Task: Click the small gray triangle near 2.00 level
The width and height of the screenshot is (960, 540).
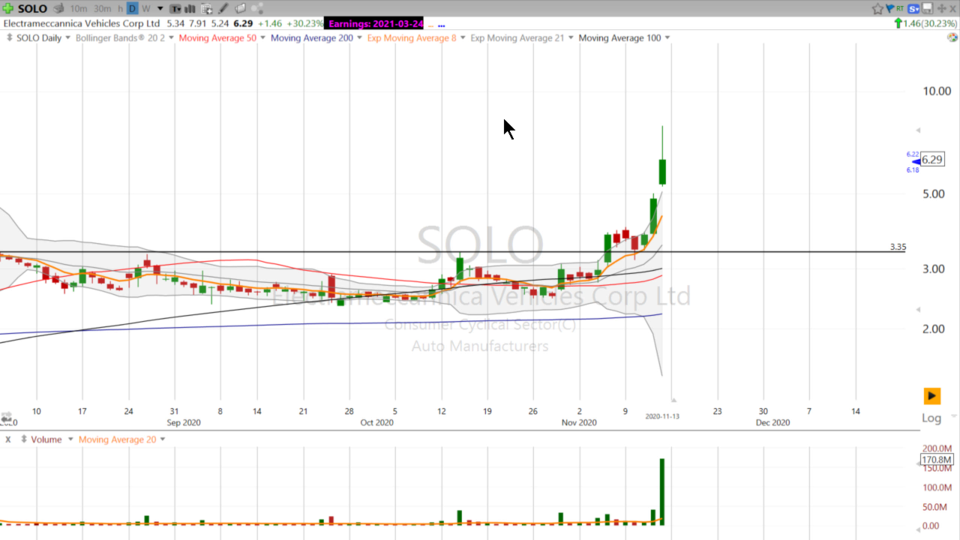Action: tap(918, 310)
